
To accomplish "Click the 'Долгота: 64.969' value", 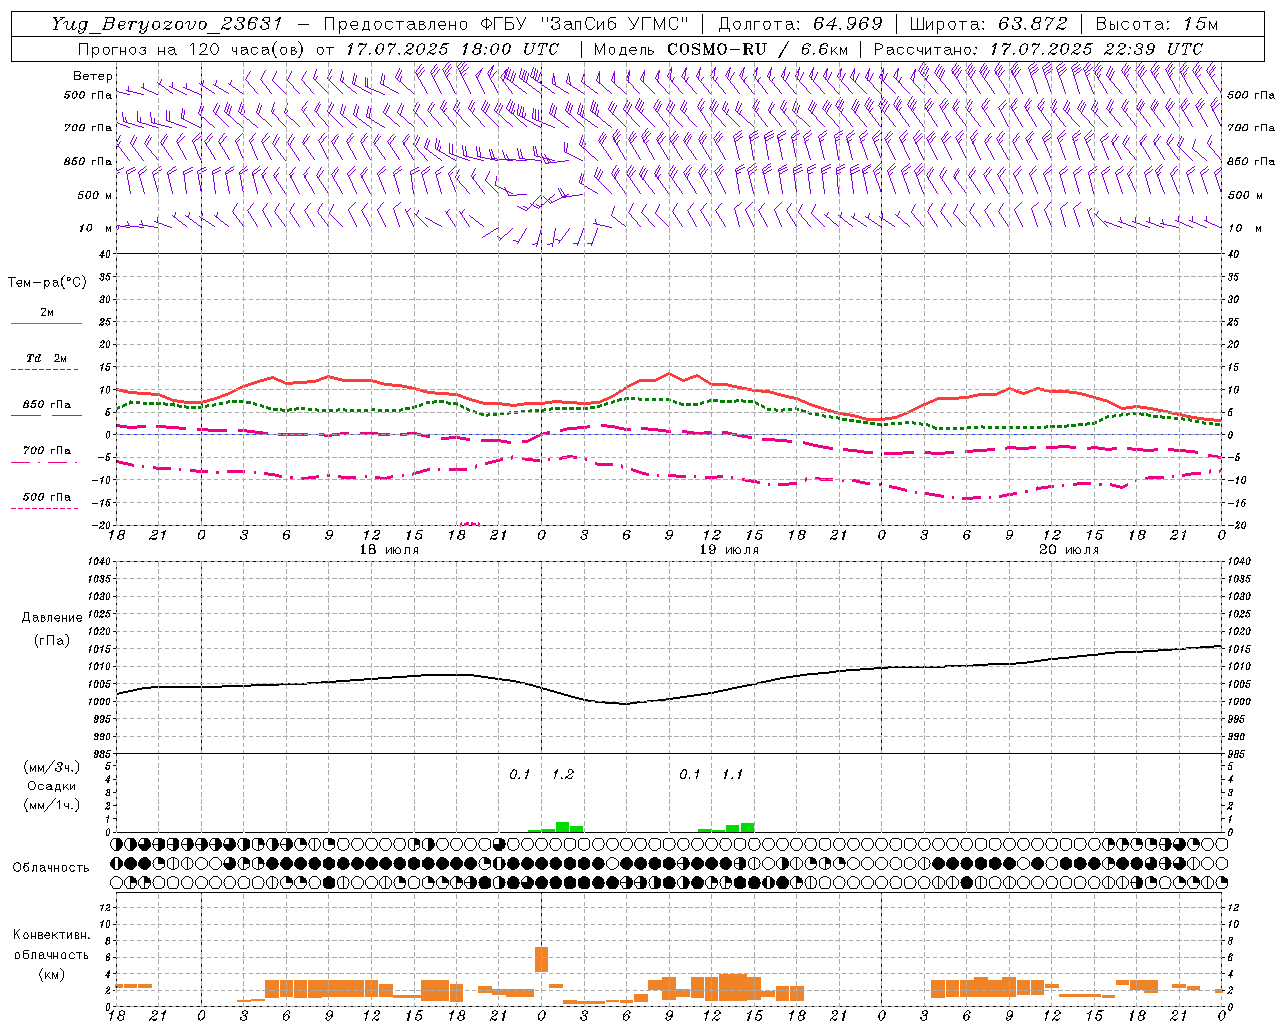I will (800, 24).
